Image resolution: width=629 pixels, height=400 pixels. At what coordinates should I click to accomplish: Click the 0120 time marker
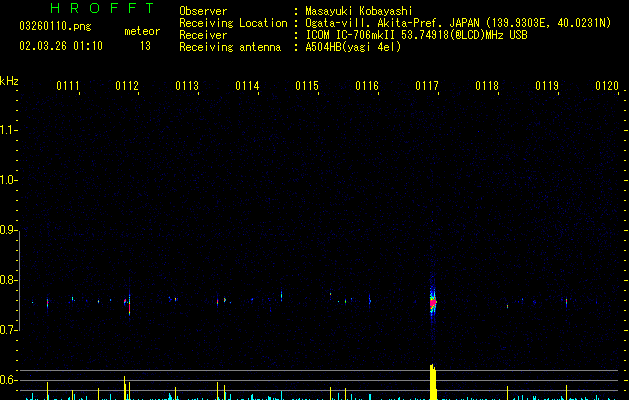click(x=607, y=86)
